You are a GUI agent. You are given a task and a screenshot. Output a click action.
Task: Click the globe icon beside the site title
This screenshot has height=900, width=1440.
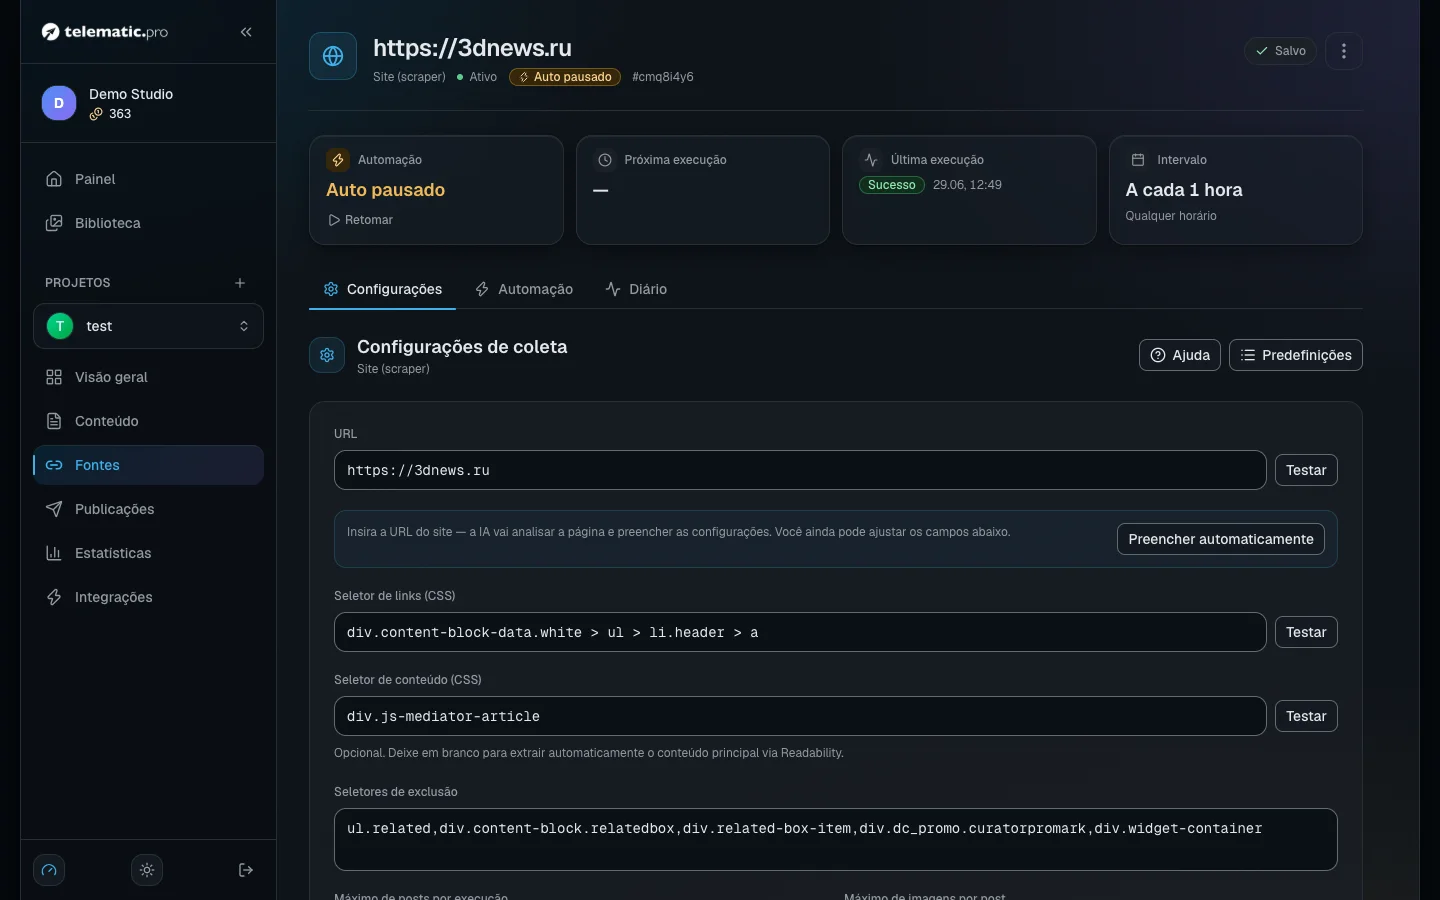333,56
